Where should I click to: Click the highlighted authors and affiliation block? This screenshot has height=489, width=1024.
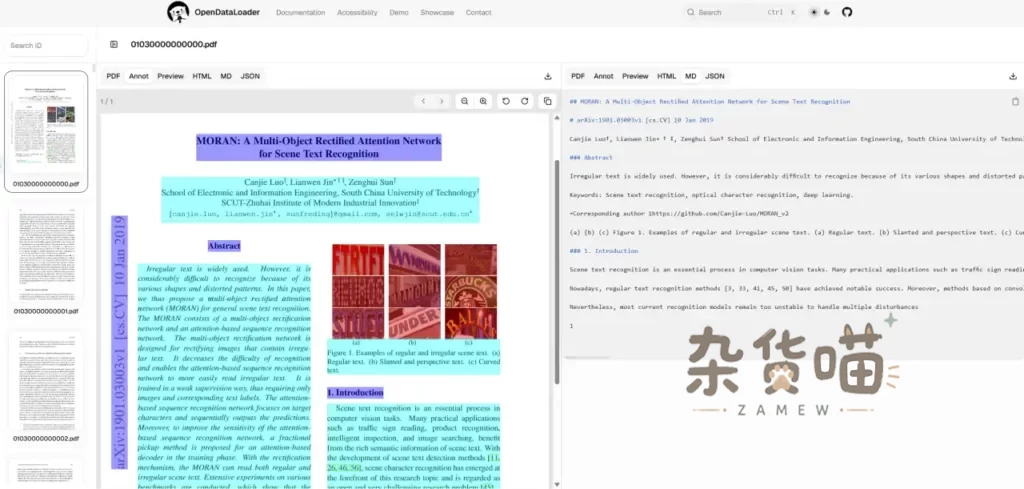pos(320,198)
